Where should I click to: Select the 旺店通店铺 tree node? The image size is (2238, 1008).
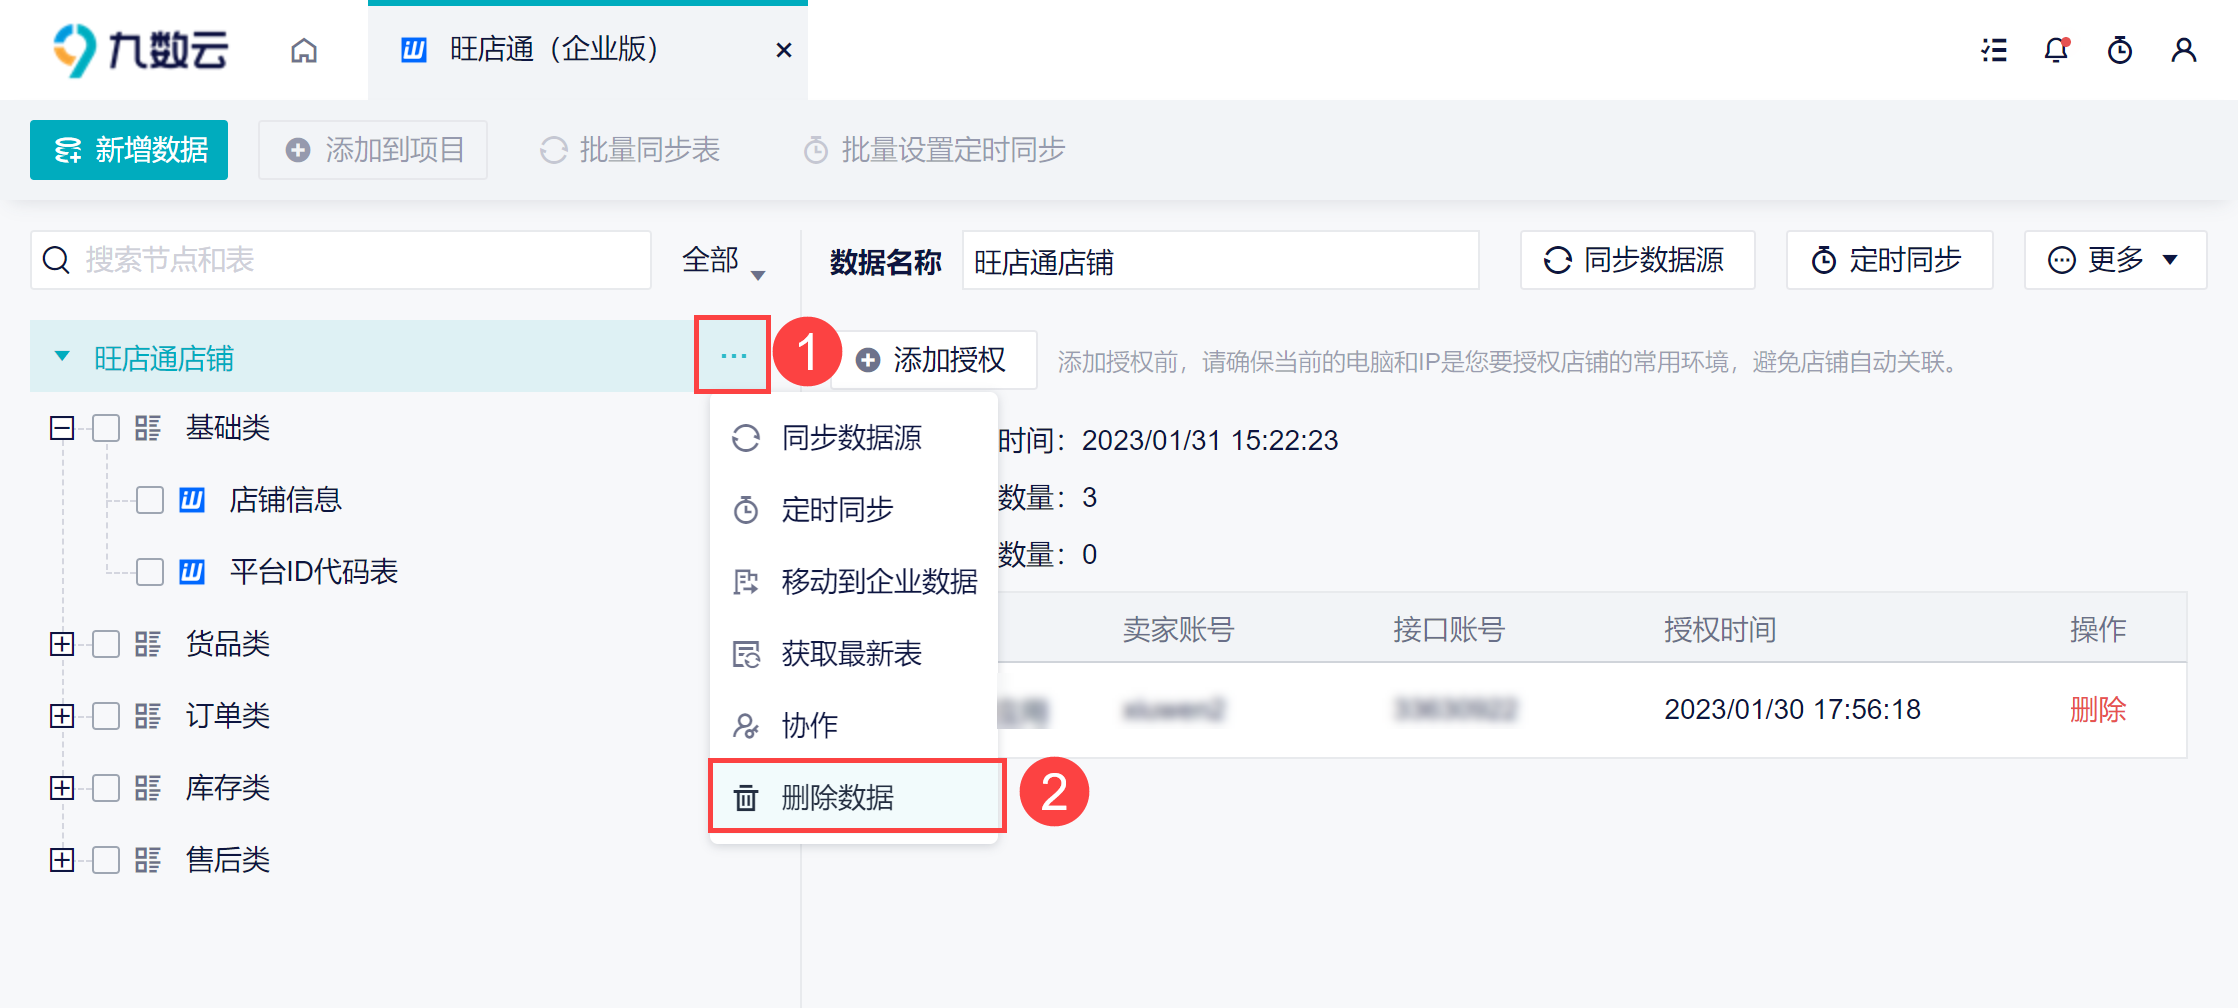click(x=164, y=358)
